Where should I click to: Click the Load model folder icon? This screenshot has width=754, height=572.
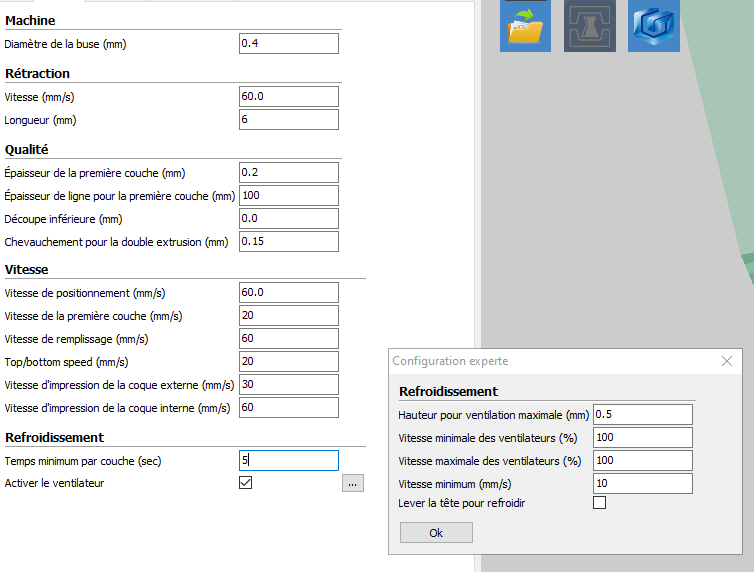click(525, 25)
